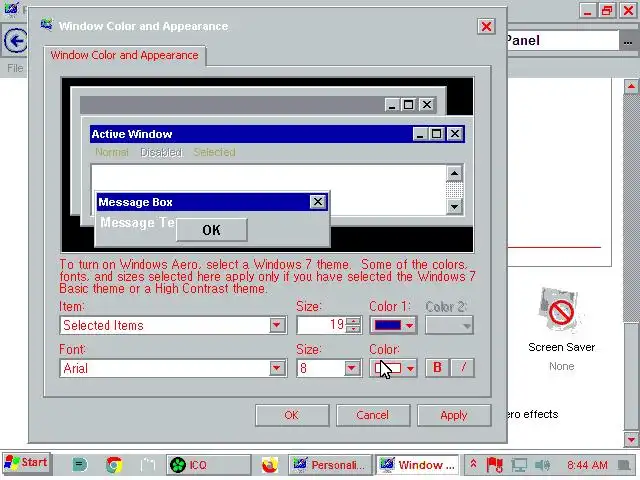Open the Start menu
The image size is (640, 480).
pos(27,463)
